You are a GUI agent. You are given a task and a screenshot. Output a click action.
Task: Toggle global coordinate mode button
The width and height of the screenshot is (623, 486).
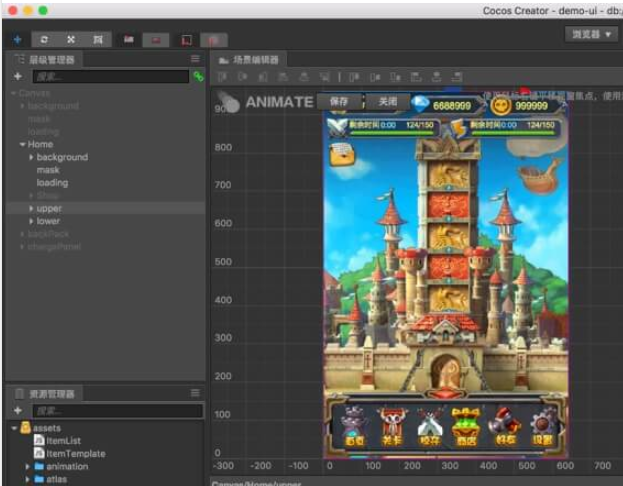(x=213, y=40)
